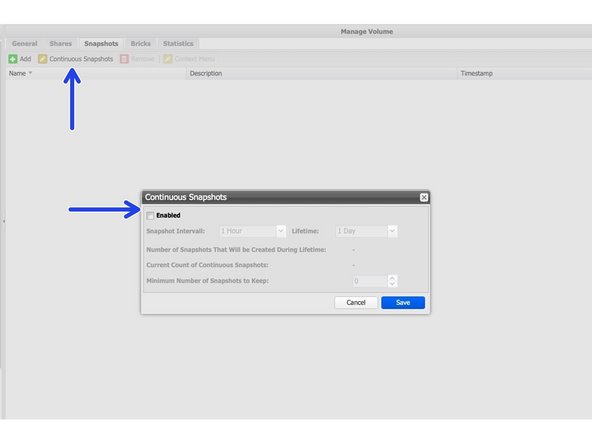Click the blue Save button
Image resolution: width=592 pixels, height=444 pixels.
403,302
